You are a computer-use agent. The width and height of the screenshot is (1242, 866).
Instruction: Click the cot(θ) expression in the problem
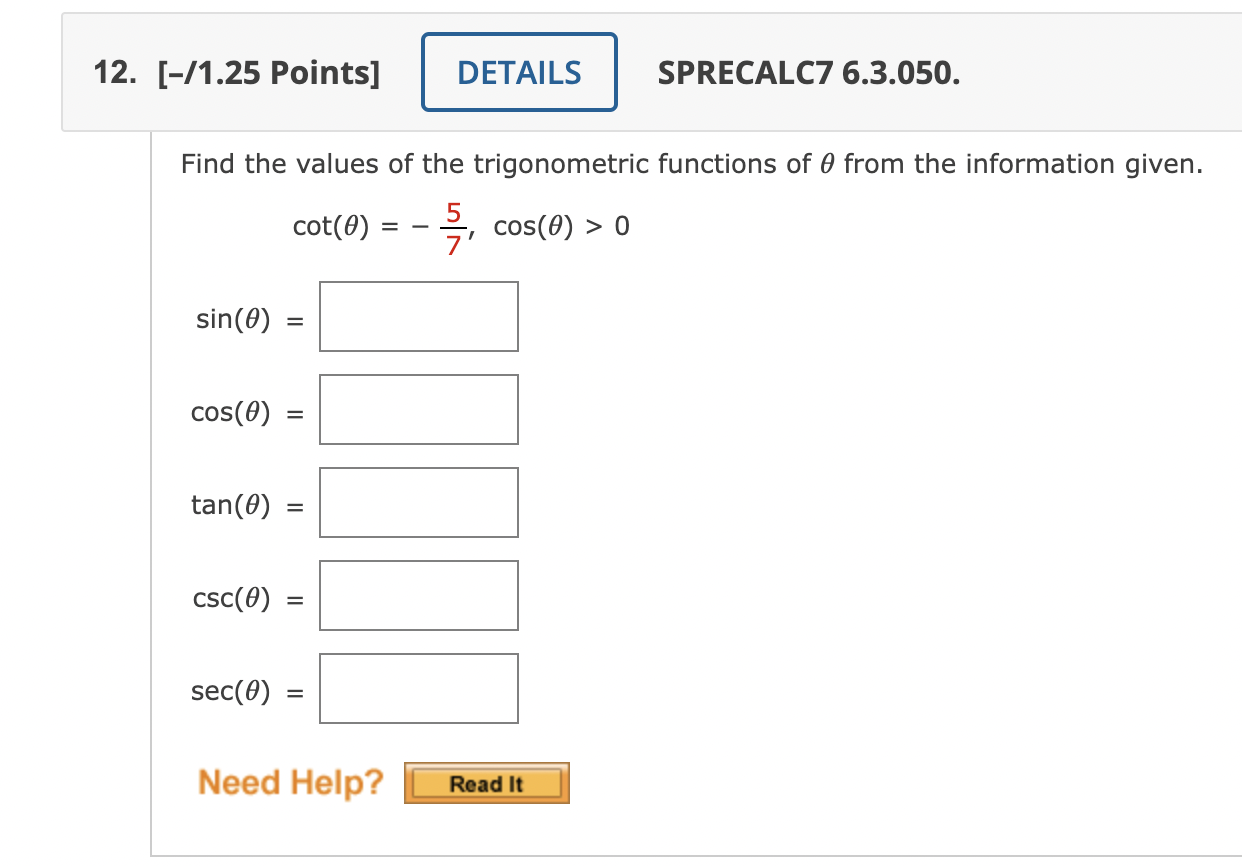pyautogui.click(x=330, y=226)
